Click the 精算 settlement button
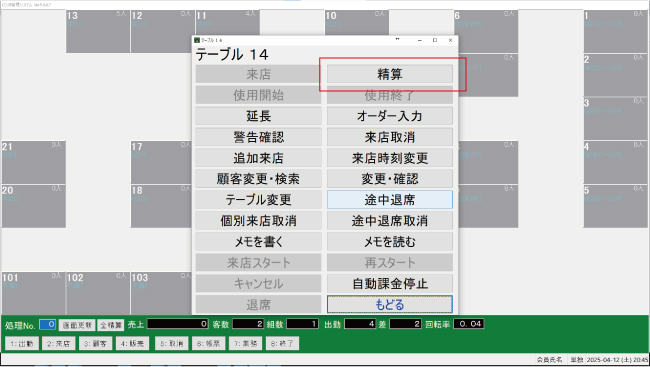This screenshot has width=650, height=367. tap(390, 74)
